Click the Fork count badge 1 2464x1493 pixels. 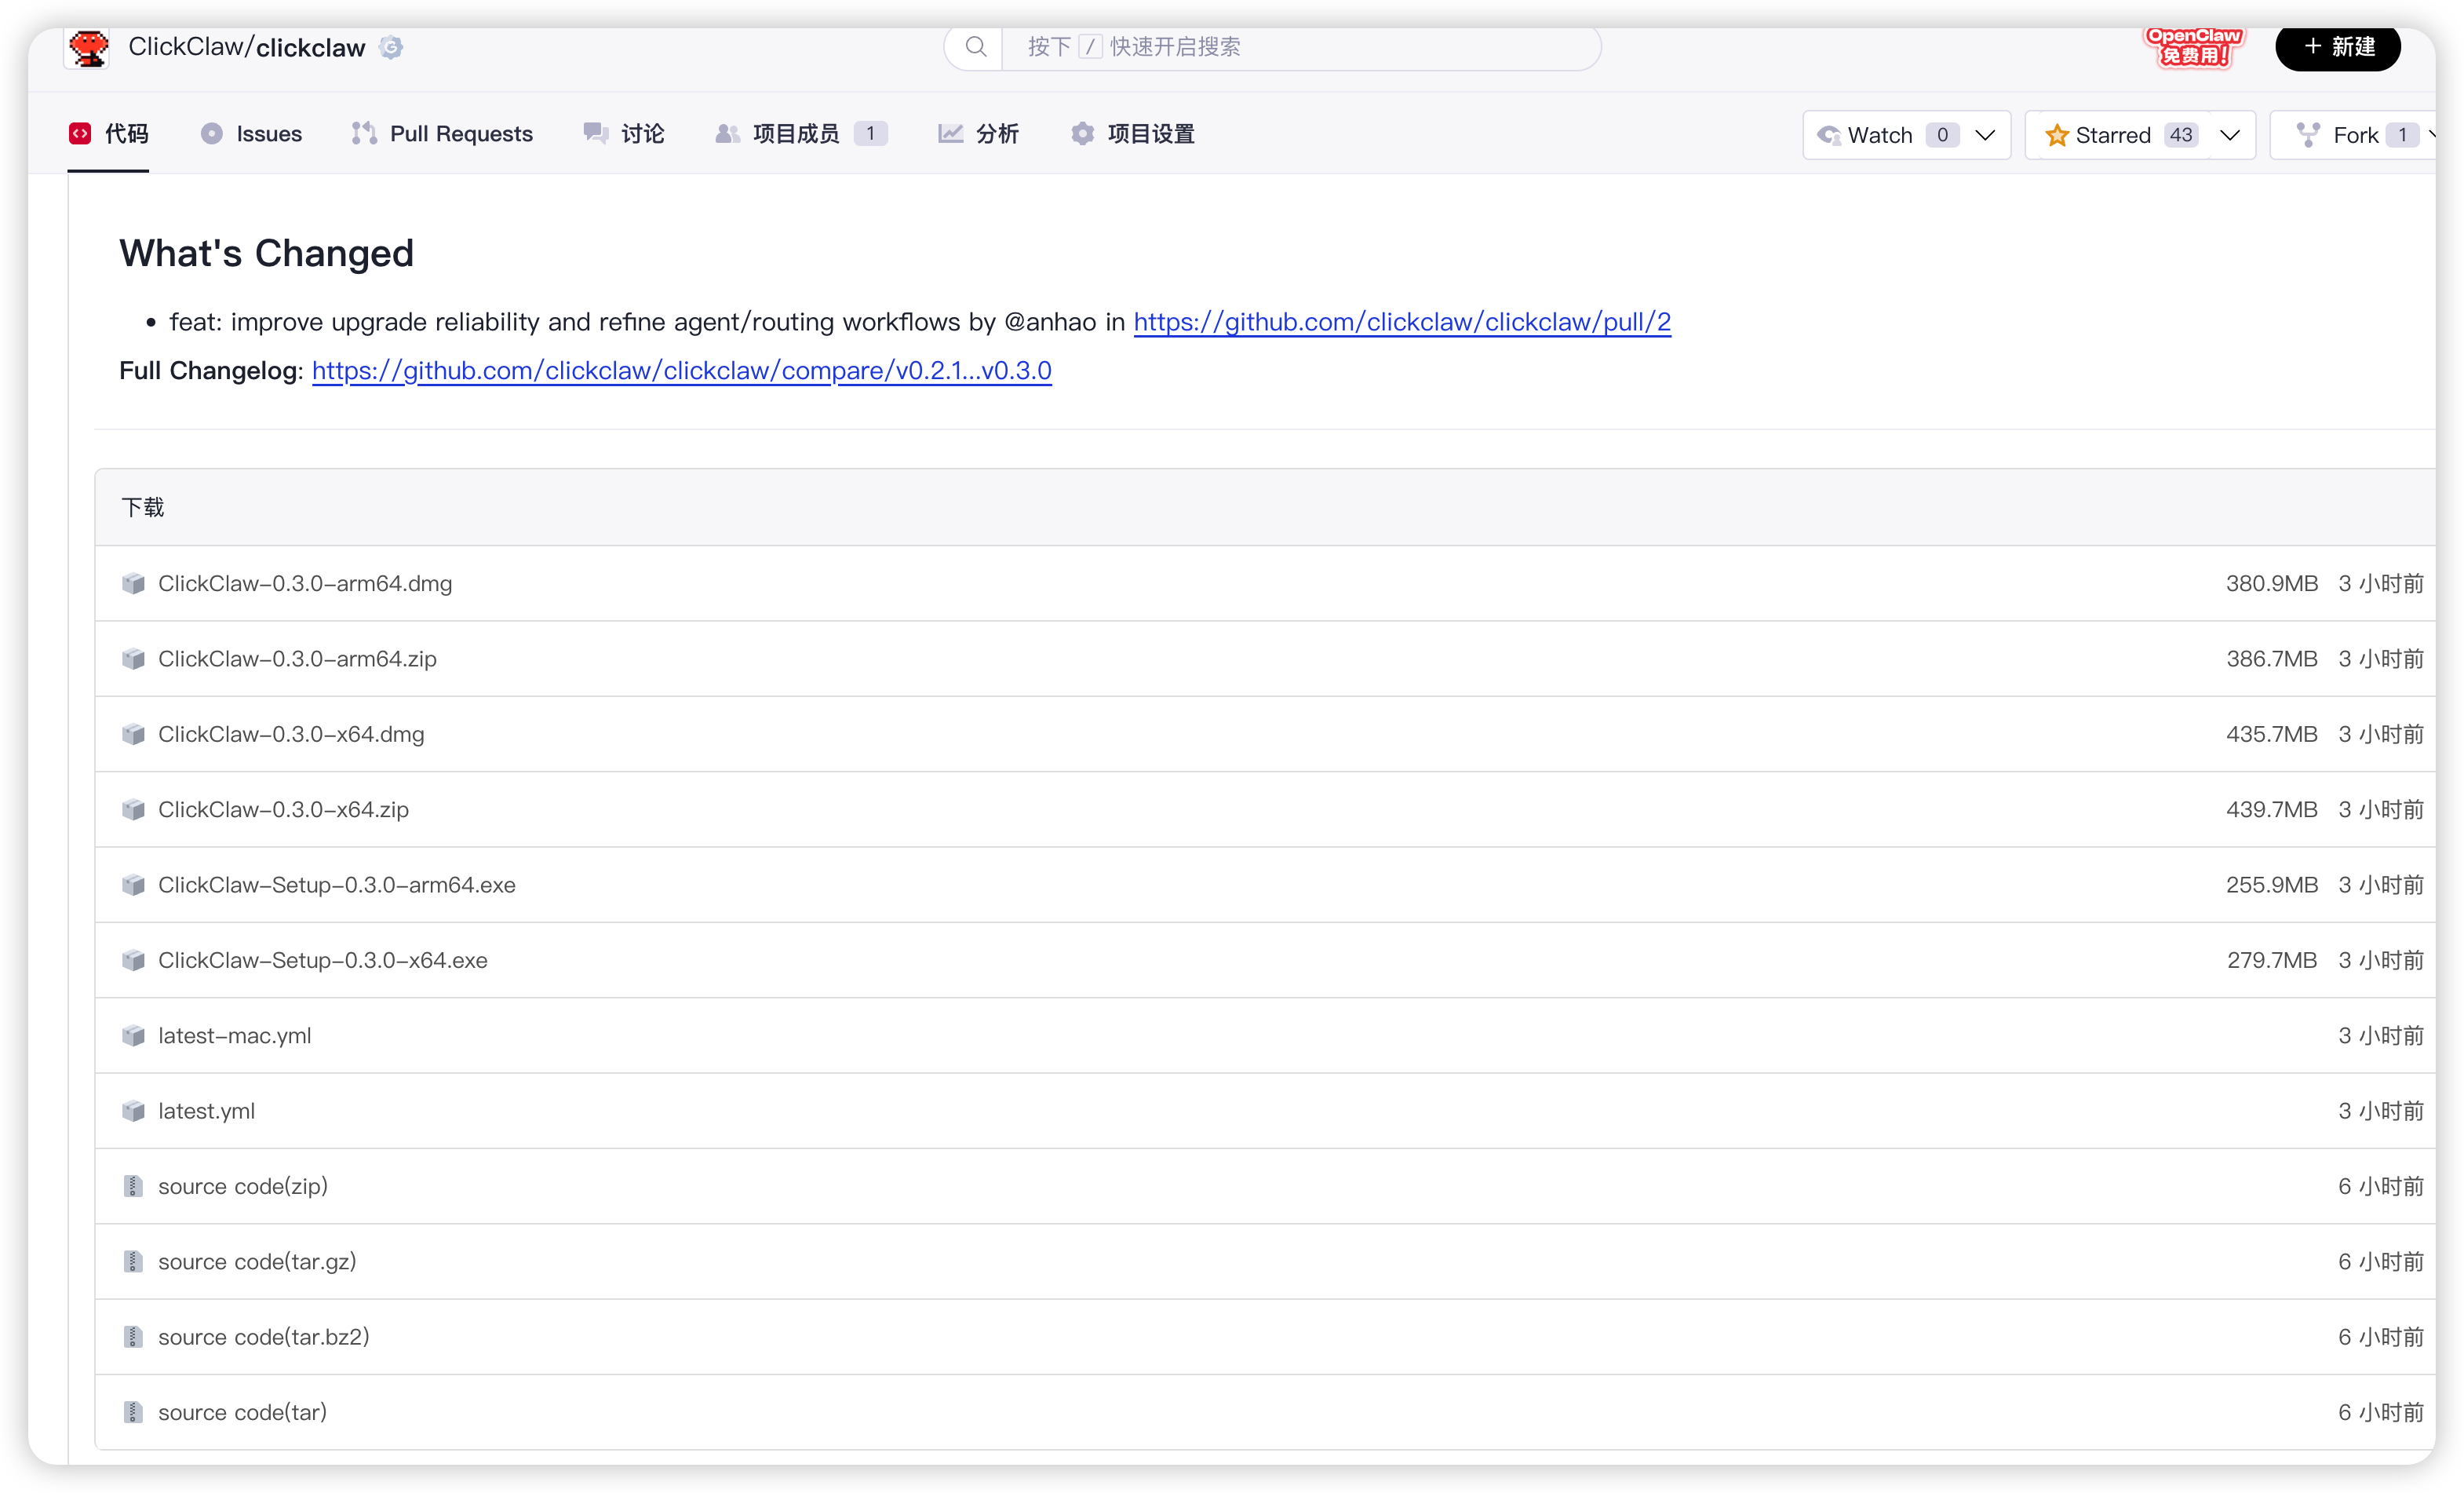click(2402, 135)
